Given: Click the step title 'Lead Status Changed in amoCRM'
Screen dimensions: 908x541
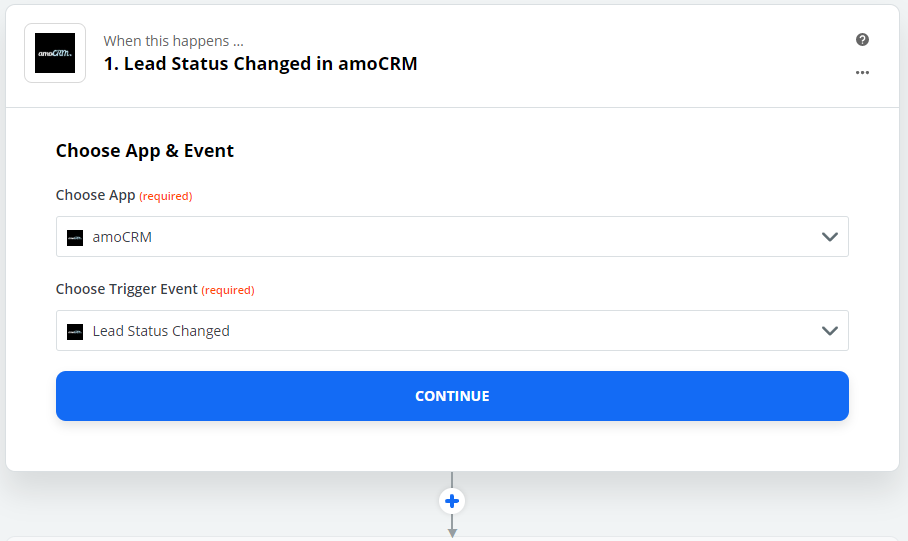Looking at the screenshot, I should tap(260, 64).
